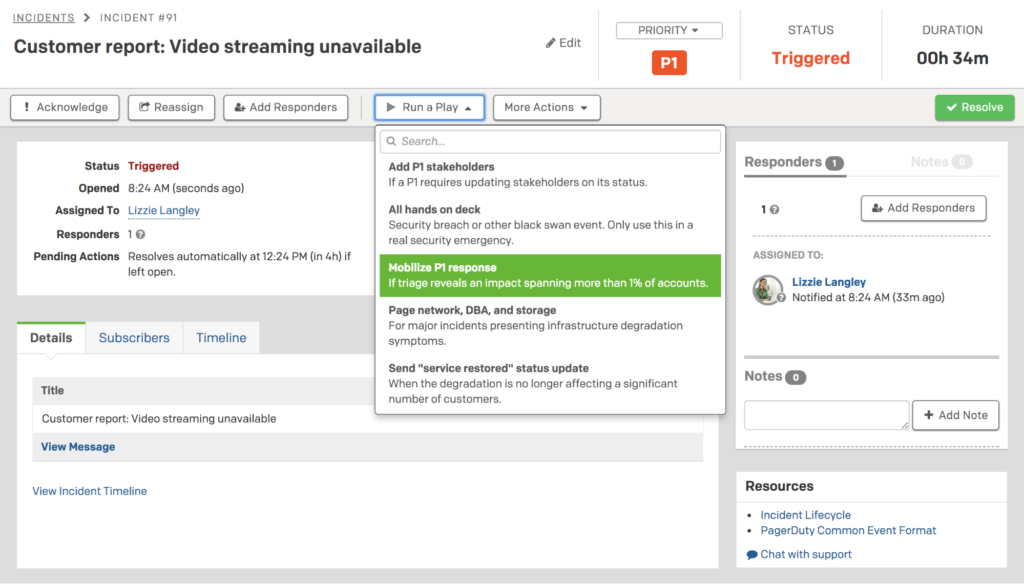Select Add P1 stakeholders play
Image resolution: width=1024 pixels, height=584 pixels.
[551, 174]
